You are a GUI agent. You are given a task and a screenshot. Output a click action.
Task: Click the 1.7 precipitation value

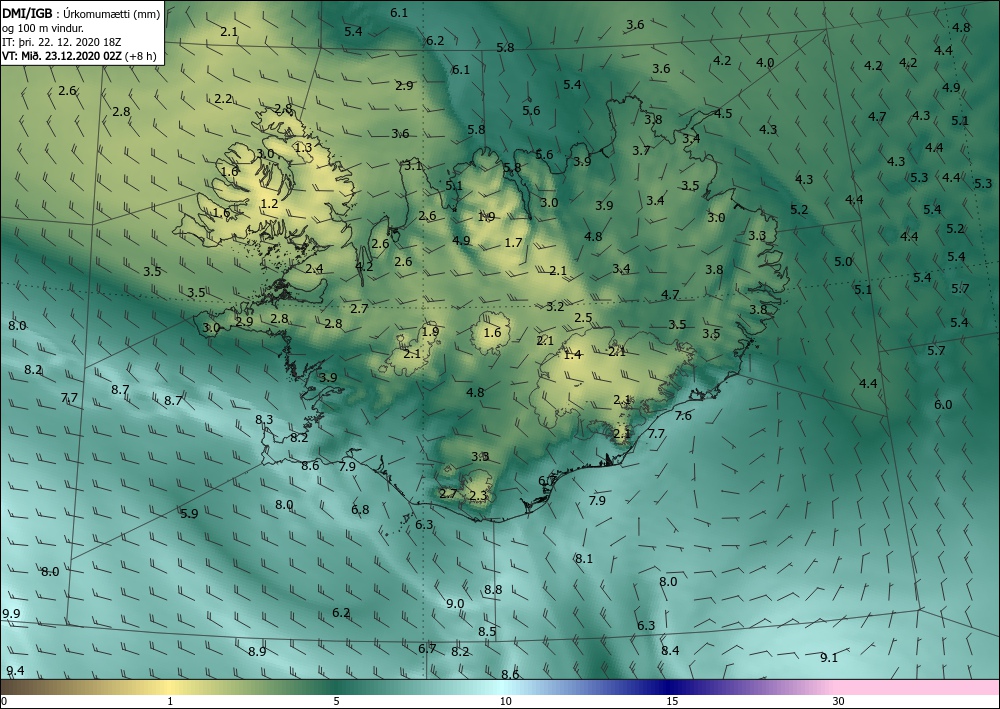pos(513,243)
